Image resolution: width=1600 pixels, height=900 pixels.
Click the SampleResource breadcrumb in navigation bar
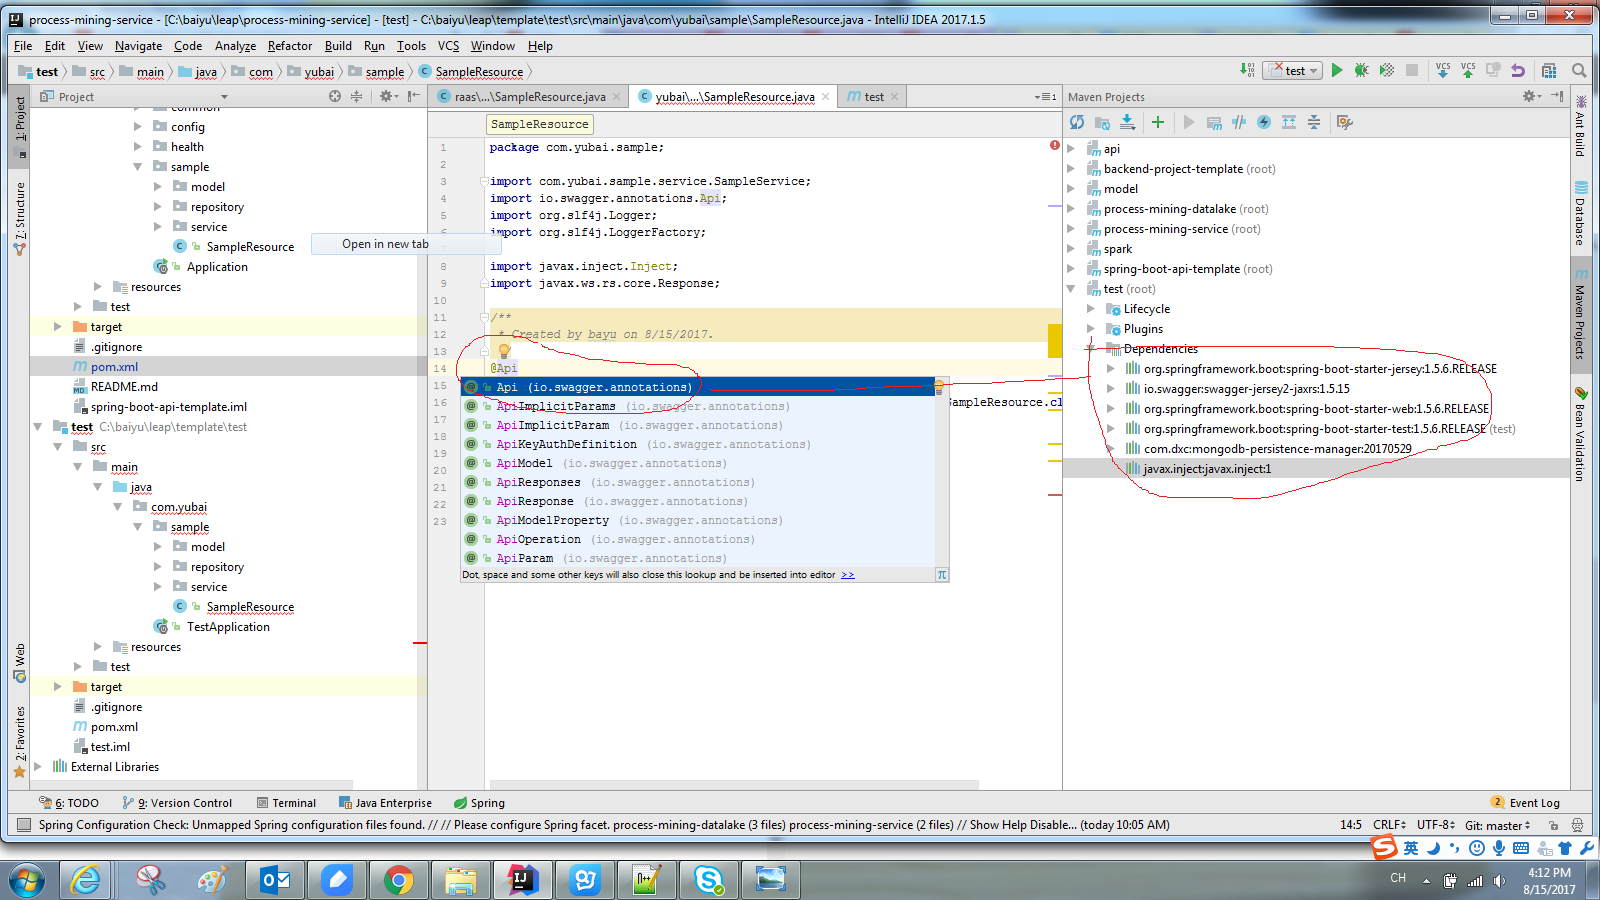[472, 72]
